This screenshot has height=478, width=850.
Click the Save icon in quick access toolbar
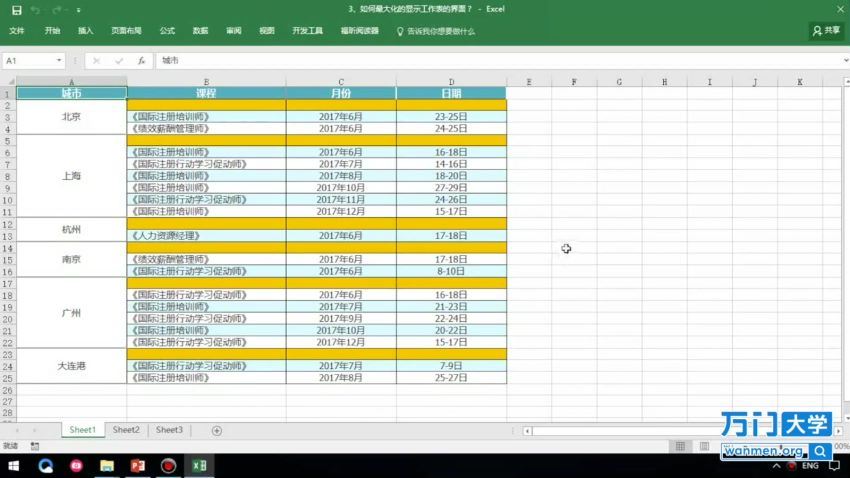16,10
